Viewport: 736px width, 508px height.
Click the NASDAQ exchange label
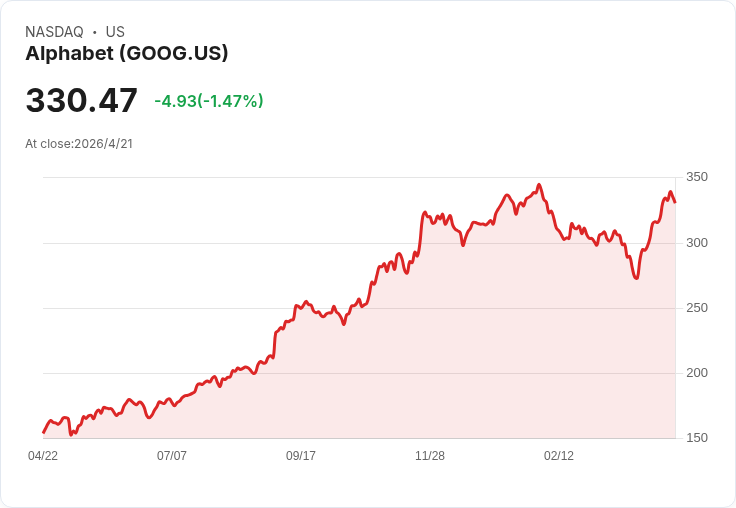pyautogui.click(x=54, y=32)
